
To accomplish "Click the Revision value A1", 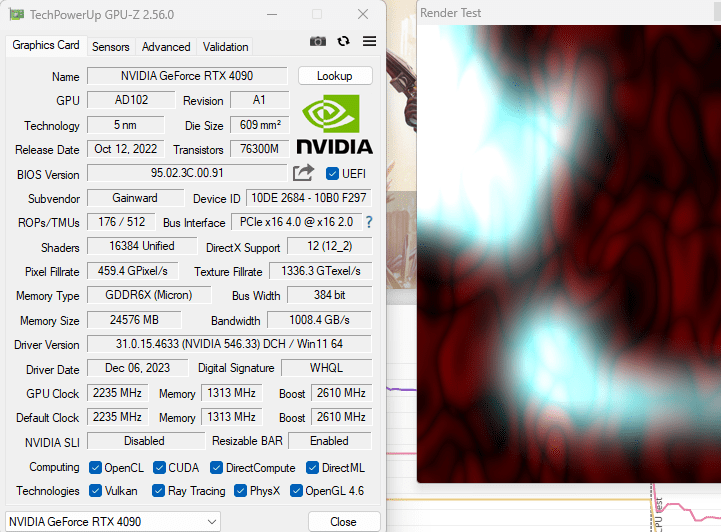I will (259, 100).
